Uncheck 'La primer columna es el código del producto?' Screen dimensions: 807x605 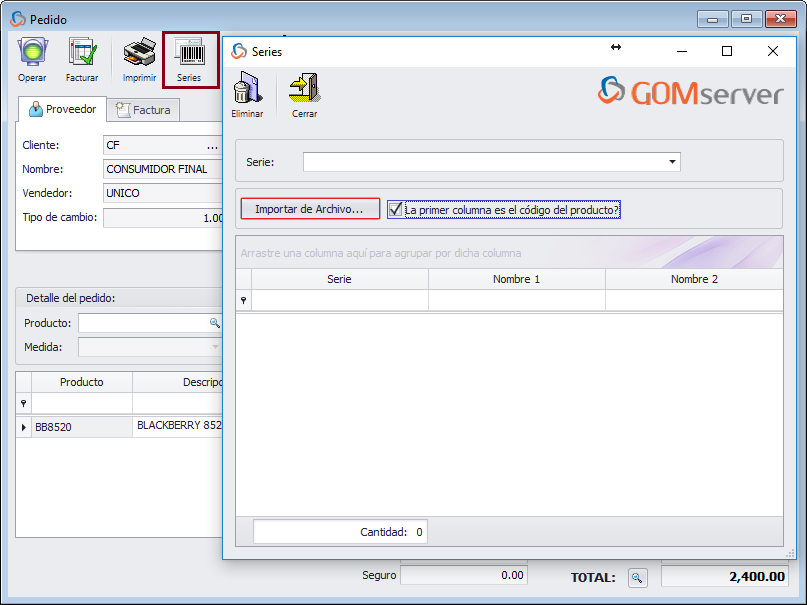pos(396,208)
